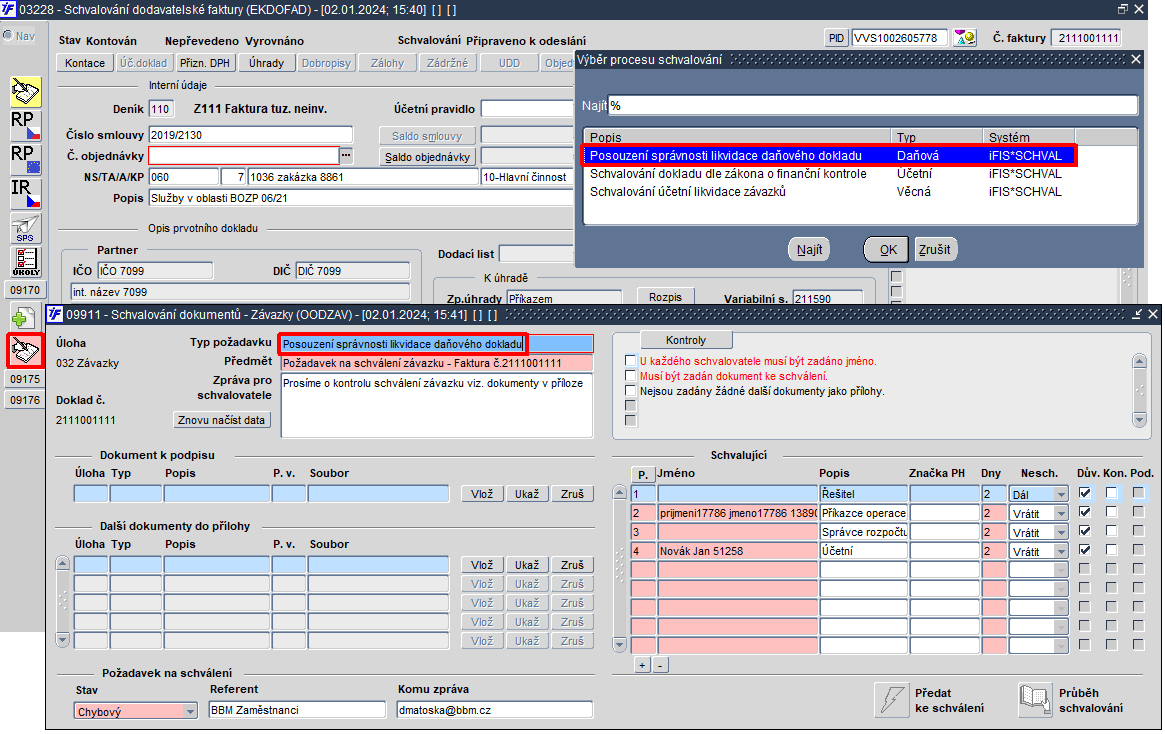Open the Kontace tab
Screen dimensions: 1165x734
(85, 63)
